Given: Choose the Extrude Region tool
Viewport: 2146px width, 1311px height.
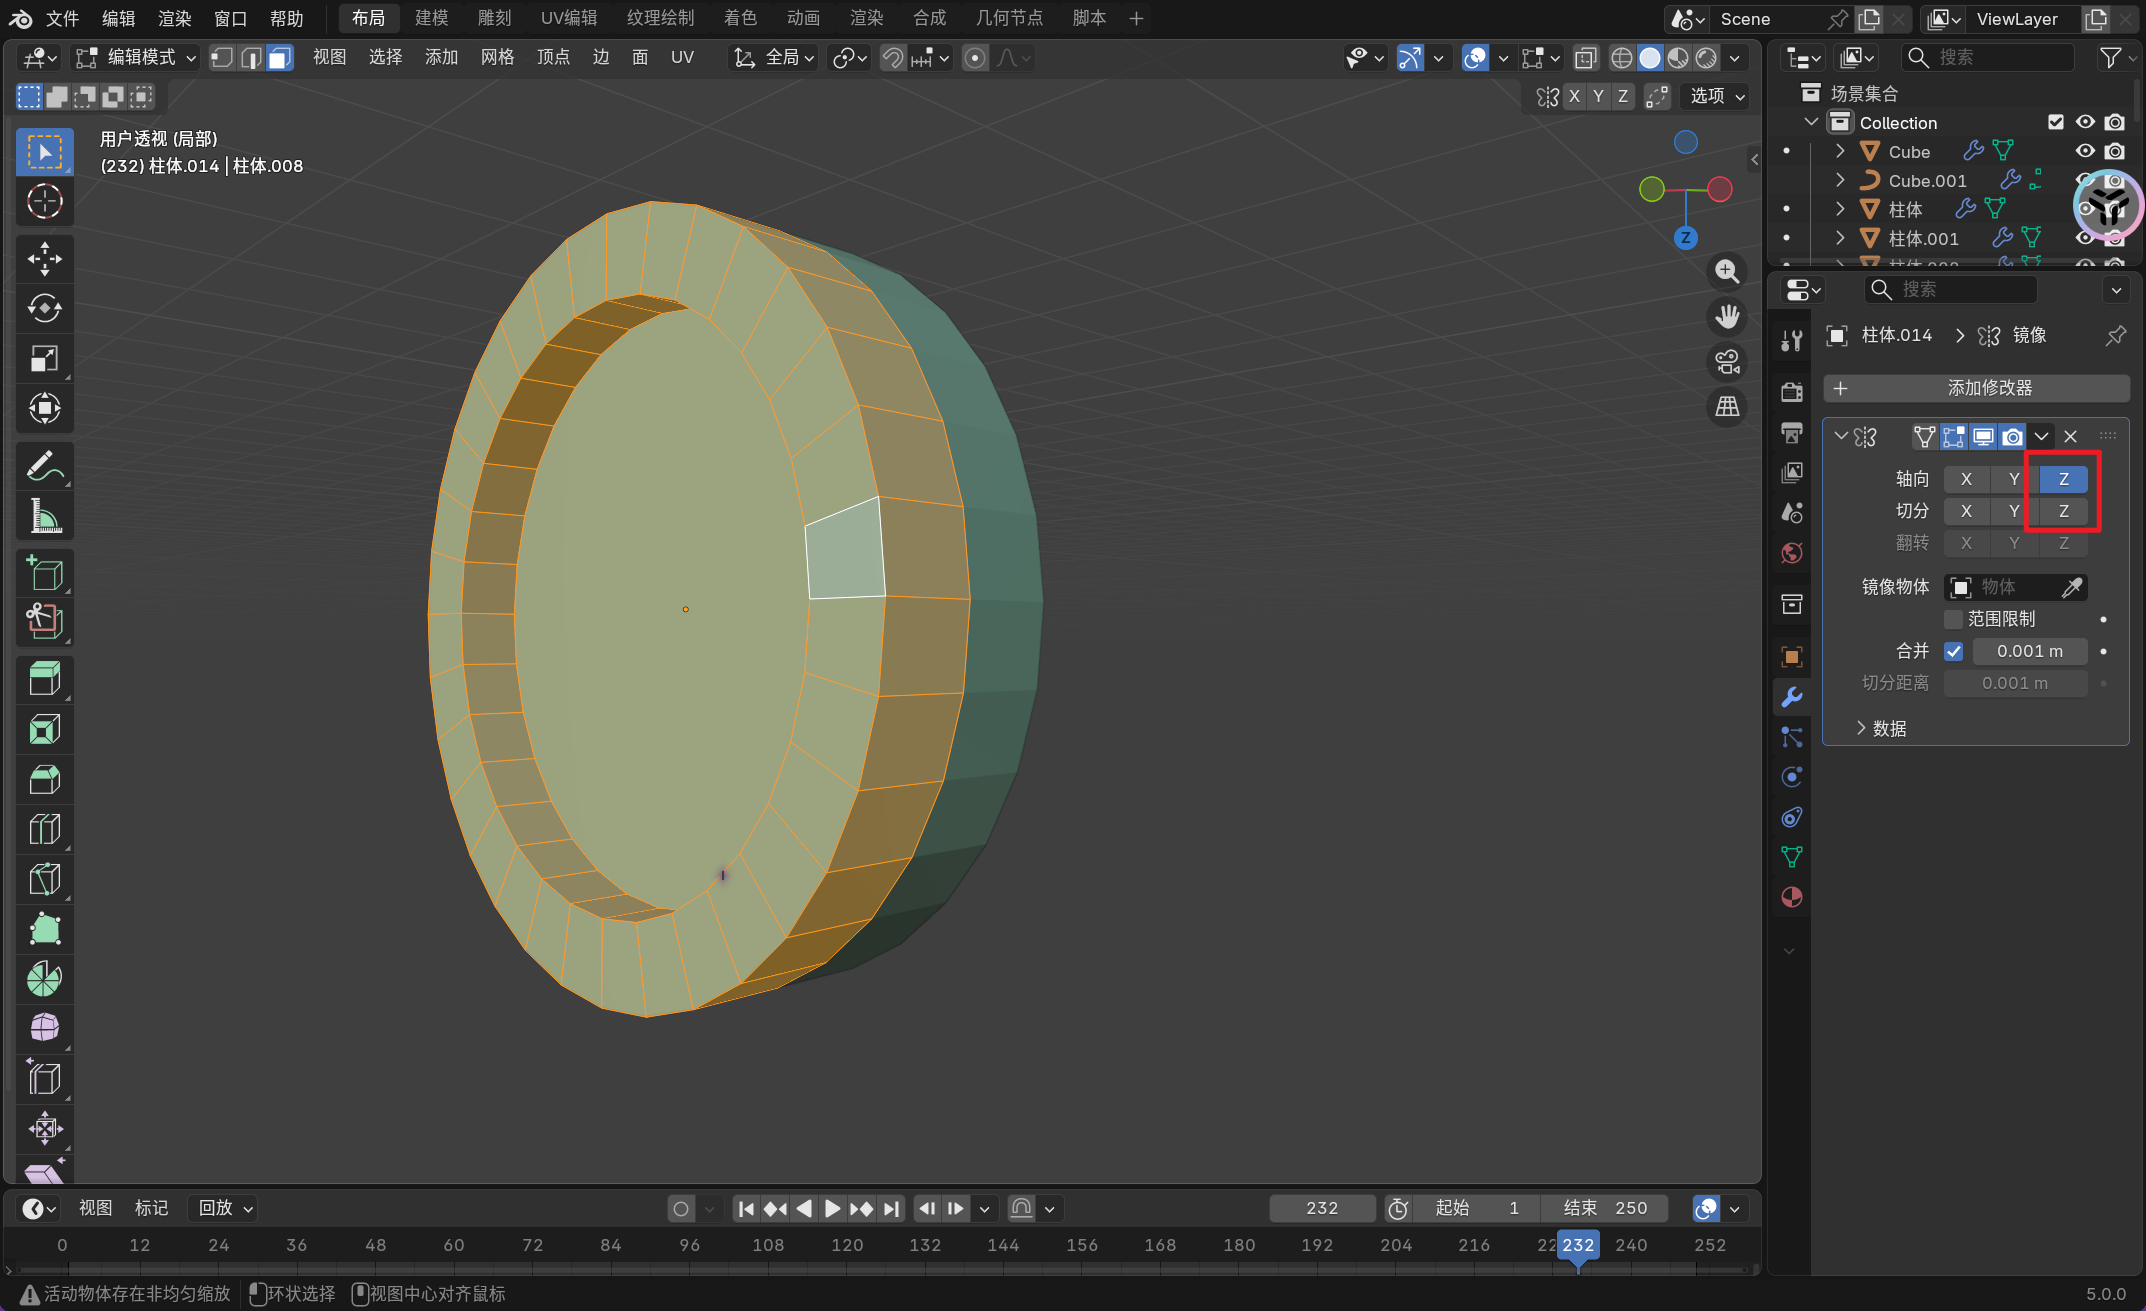Looking at the screenshot, I should tap(44, 679).
